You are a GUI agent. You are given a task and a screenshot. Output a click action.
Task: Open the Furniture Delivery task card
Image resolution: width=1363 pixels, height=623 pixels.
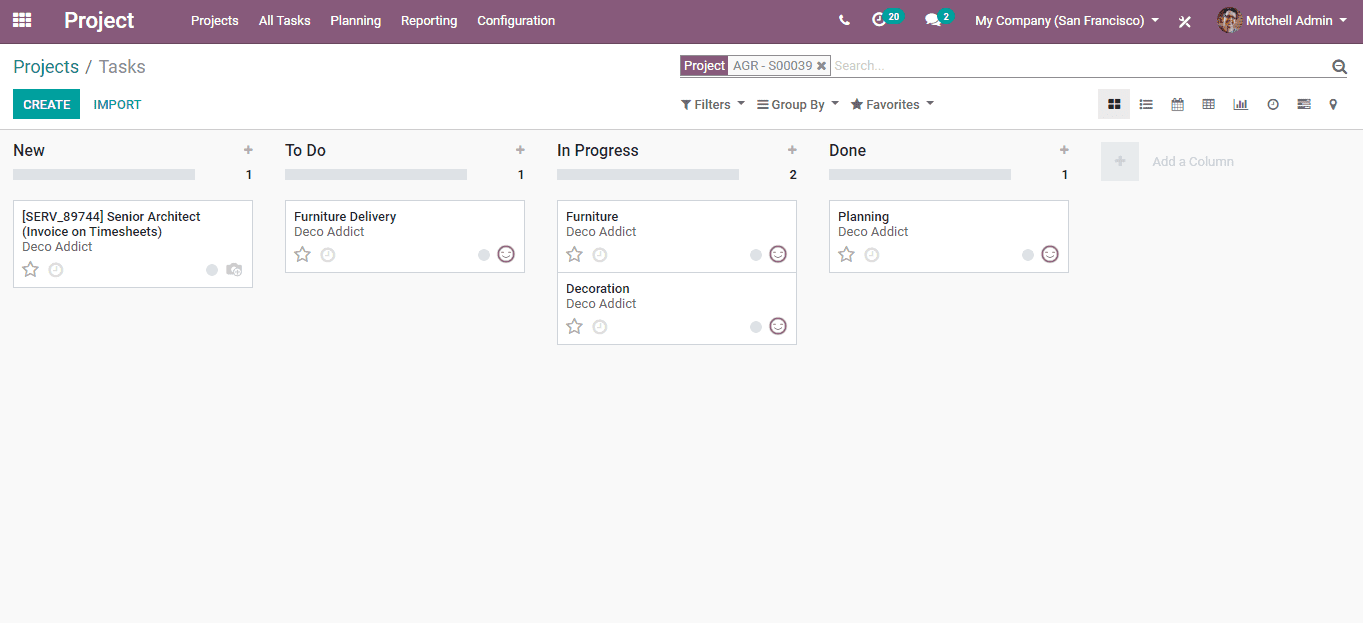coord(405,236)
